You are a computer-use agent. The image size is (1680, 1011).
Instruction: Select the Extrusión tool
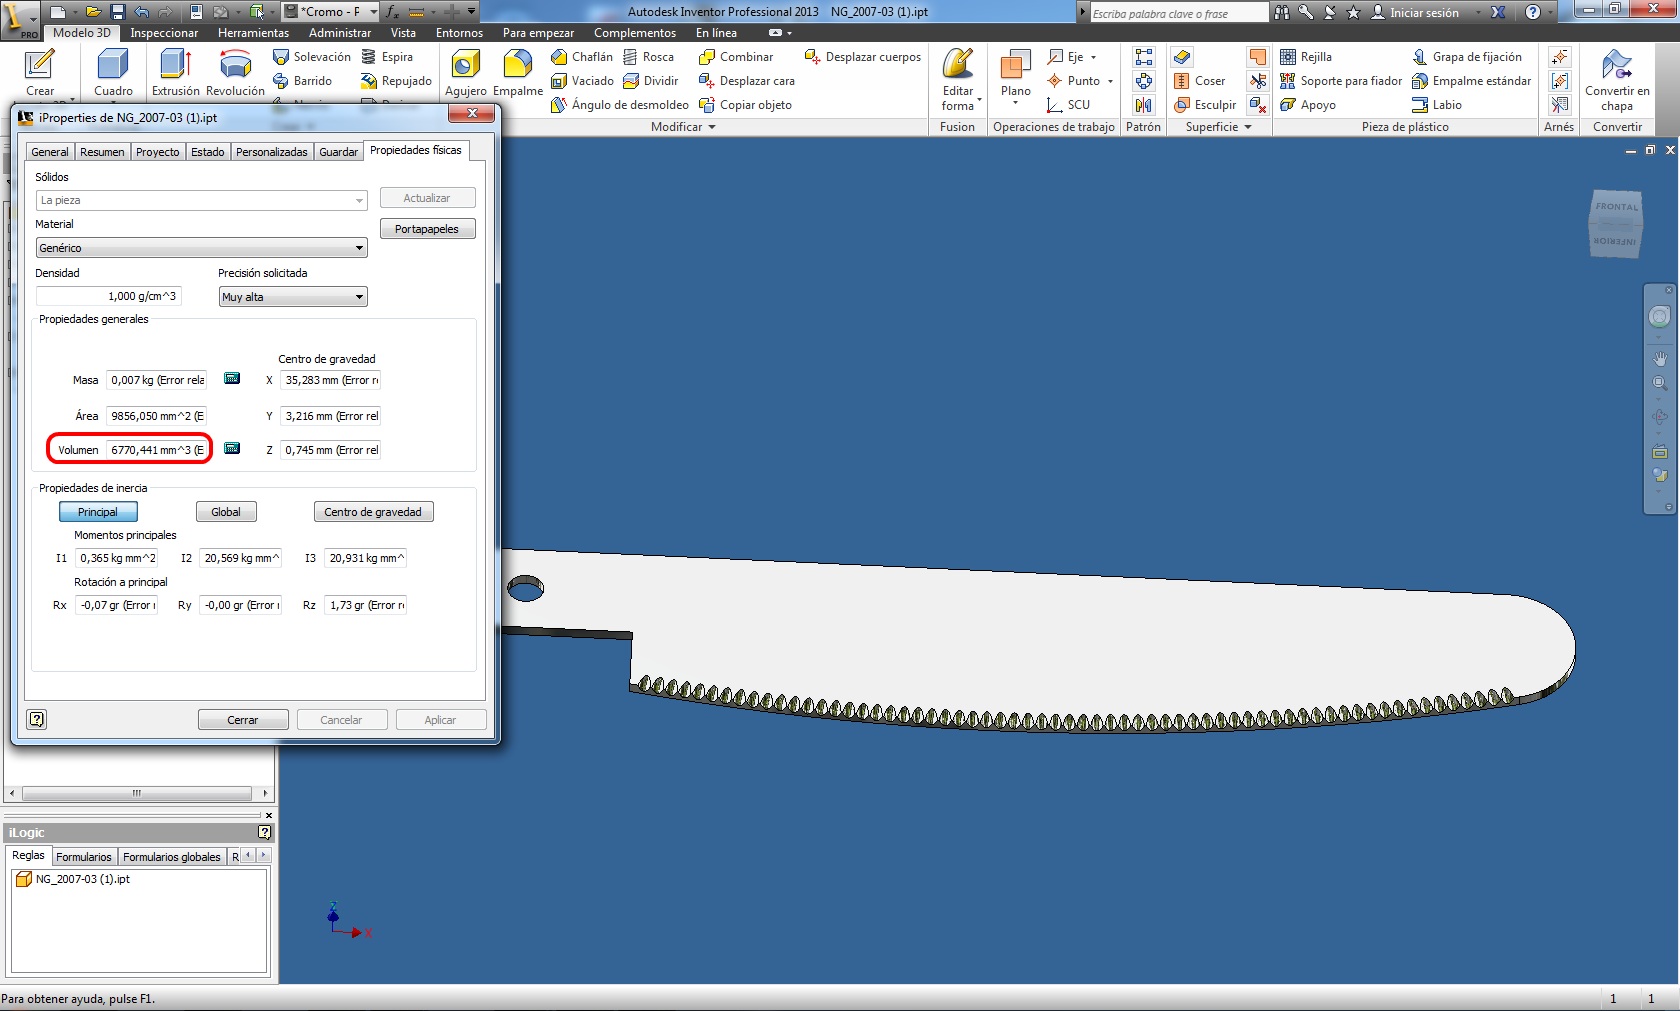[x=175, y=73]
